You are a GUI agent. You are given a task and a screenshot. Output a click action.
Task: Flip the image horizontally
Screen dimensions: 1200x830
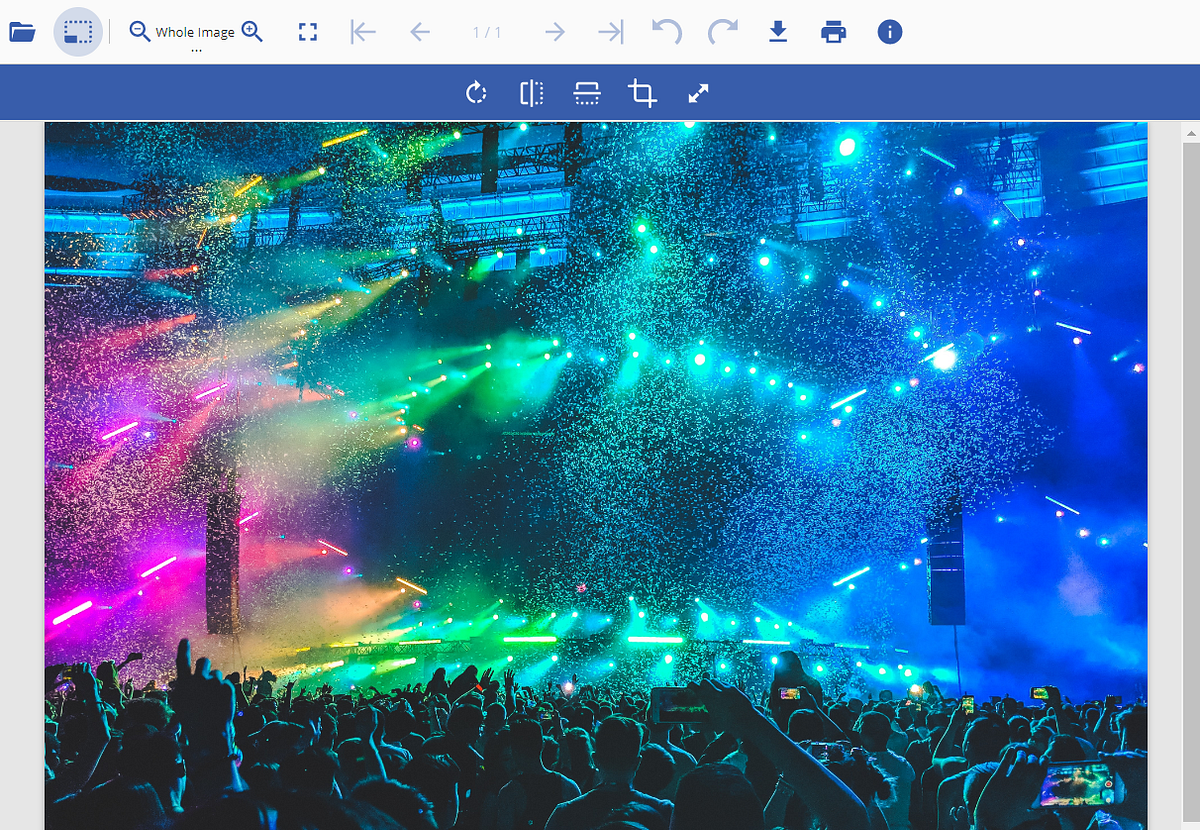[531, 92]
